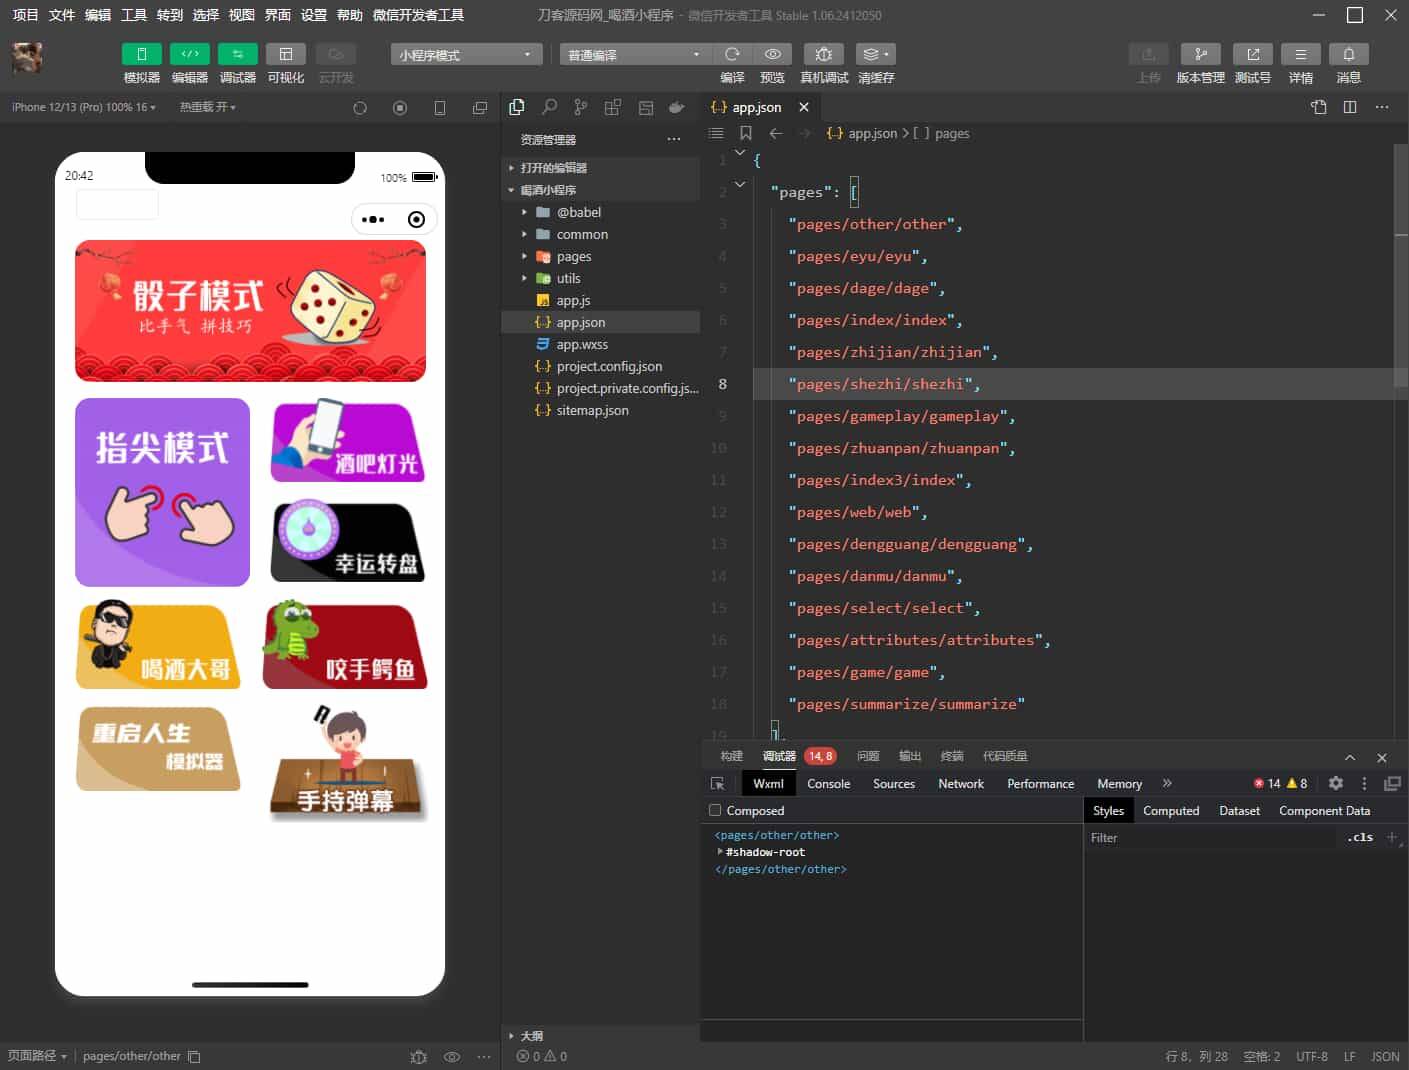This screenshot has width=1409, height=1070.
Task: Toggle the debugger (调试器) panel button
Action: click(x=238, y=54)
